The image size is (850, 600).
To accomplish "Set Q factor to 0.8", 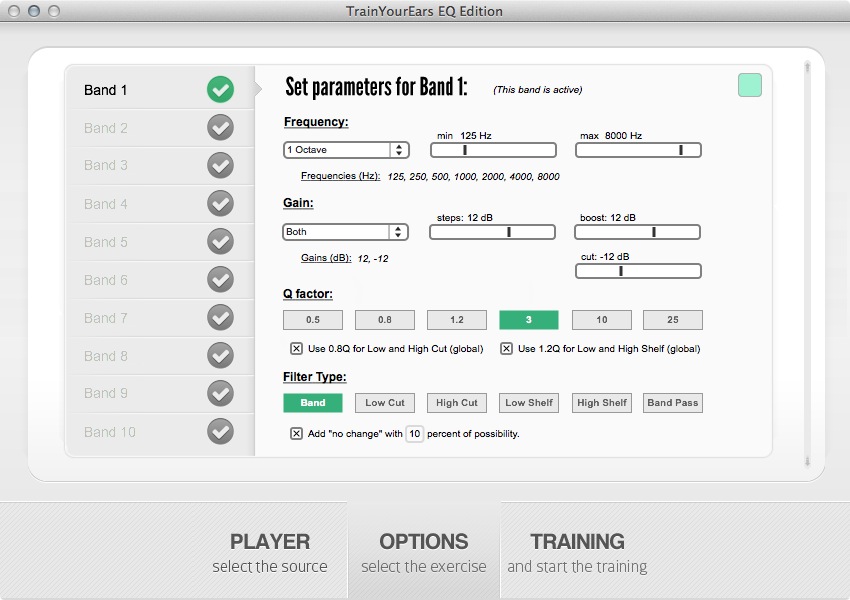I will pyautogui.click(x=385, y=320).
